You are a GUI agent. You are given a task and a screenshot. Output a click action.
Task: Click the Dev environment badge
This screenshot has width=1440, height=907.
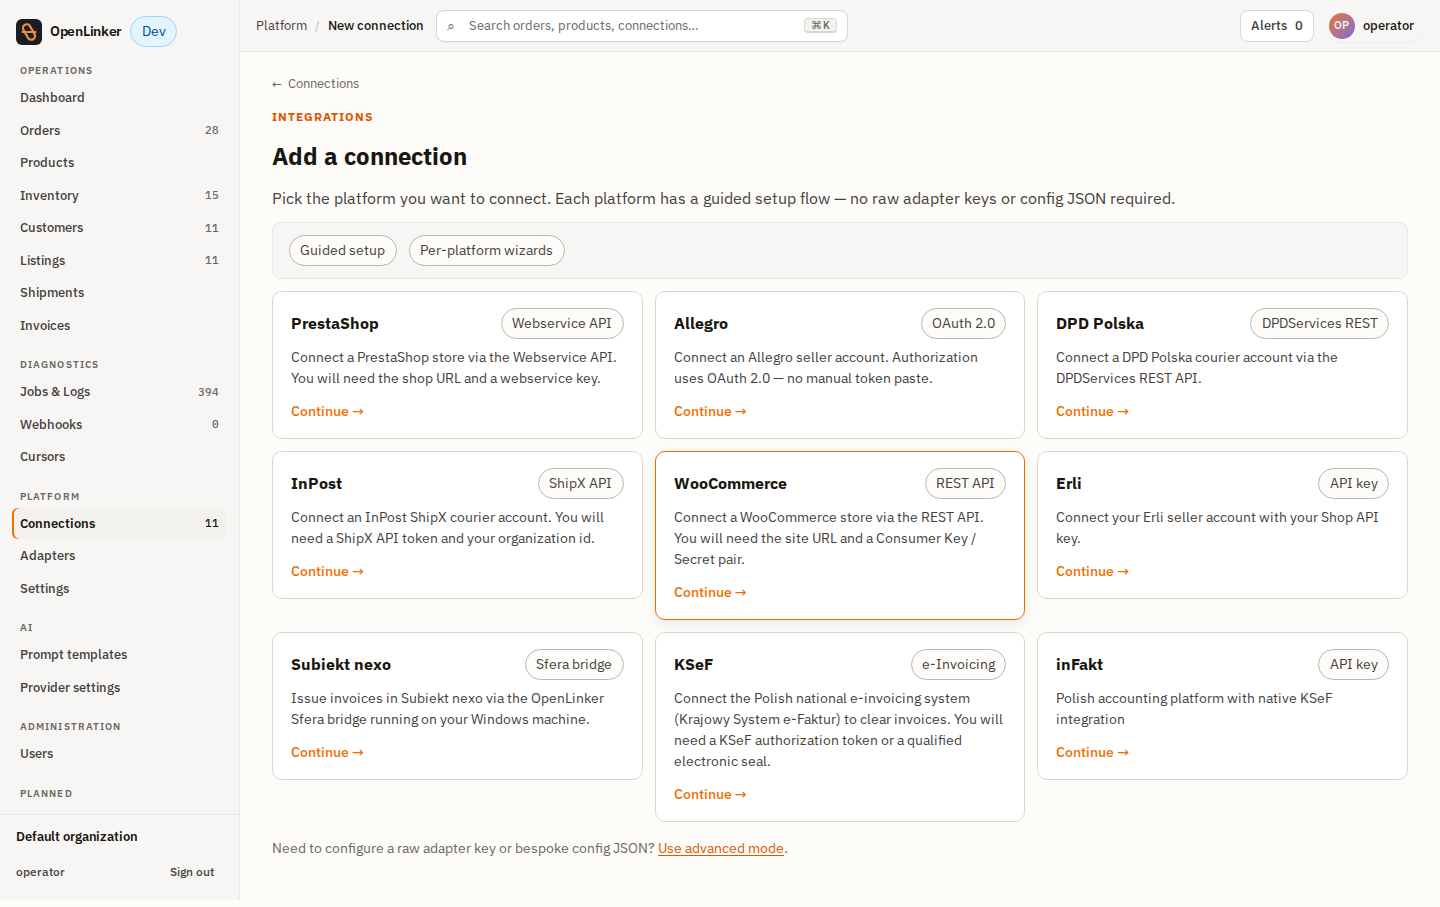pyautogui.click(x=154, y=32)
